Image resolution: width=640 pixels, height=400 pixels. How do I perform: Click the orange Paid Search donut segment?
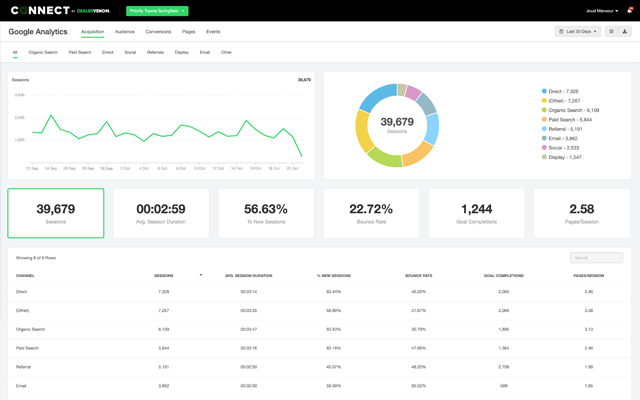click(x=418, y=154)
